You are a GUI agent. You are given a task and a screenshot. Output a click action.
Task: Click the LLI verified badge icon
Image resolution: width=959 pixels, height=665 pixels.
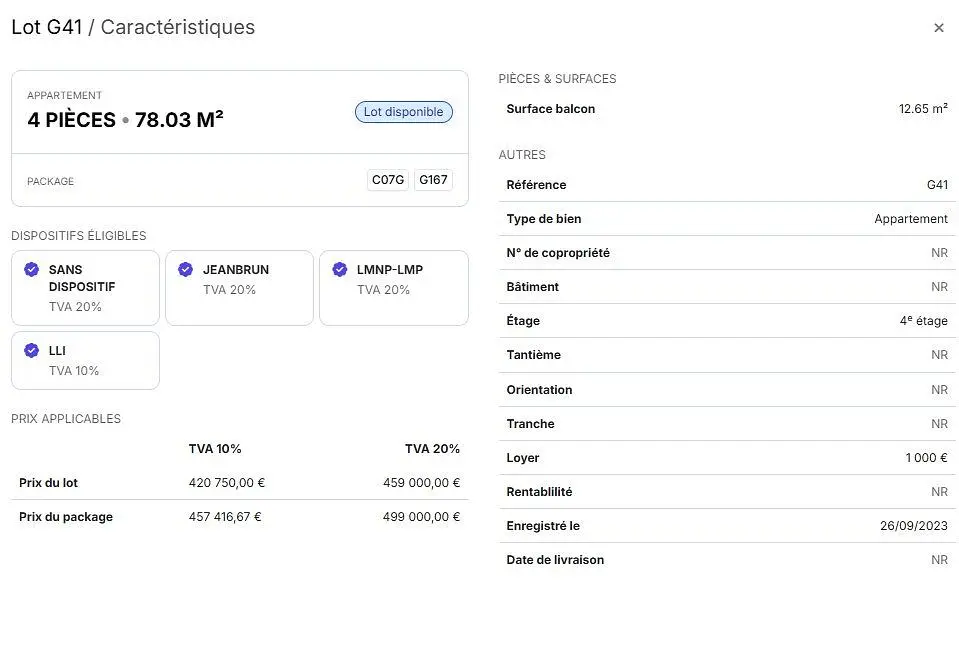click(x=31, y=350)
